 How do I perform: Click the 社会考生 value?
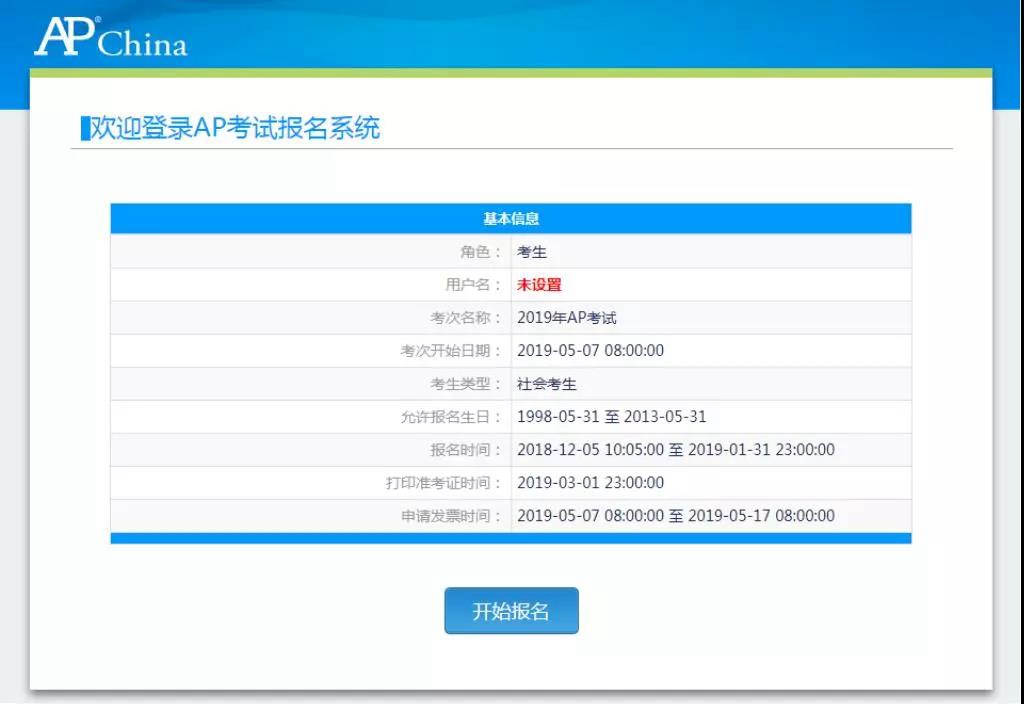[547, 384]
